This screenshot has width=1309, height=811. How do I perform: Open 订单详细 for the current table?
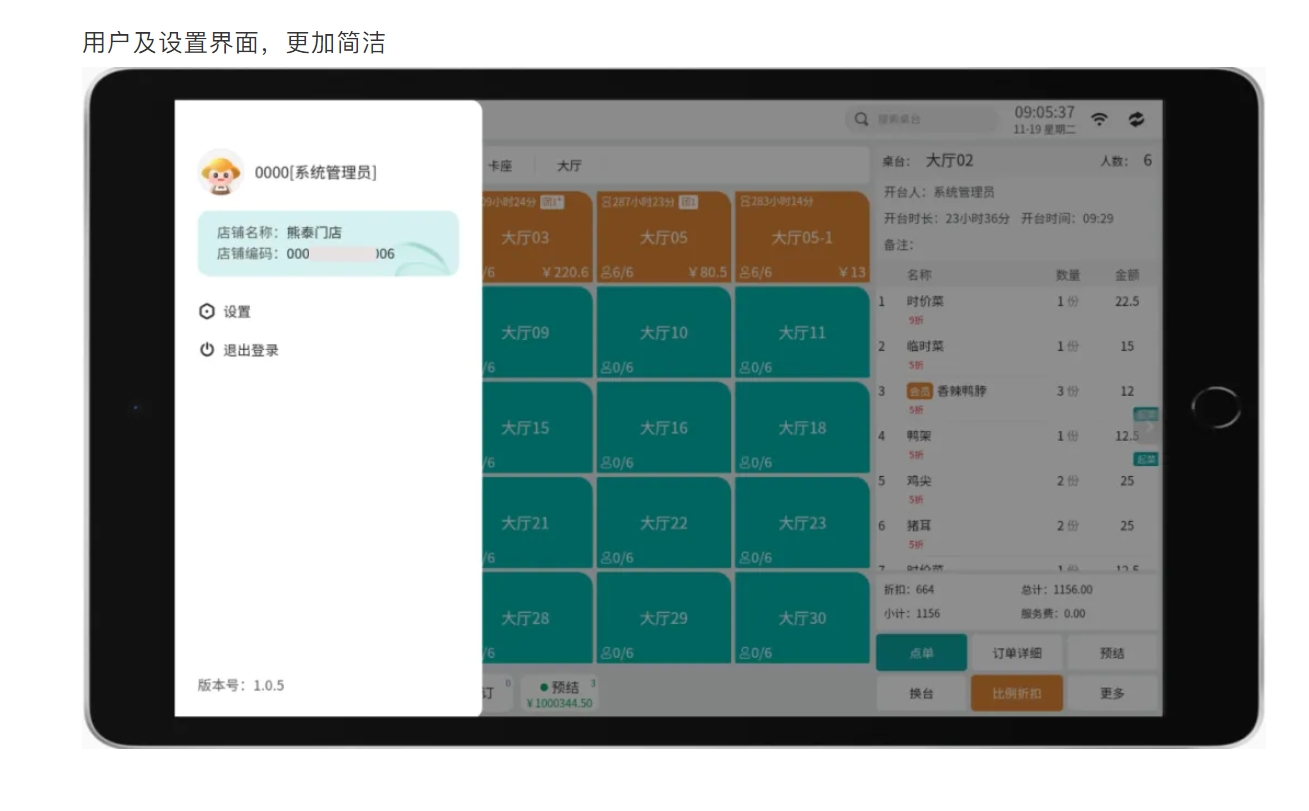(x=1015, y=653)
